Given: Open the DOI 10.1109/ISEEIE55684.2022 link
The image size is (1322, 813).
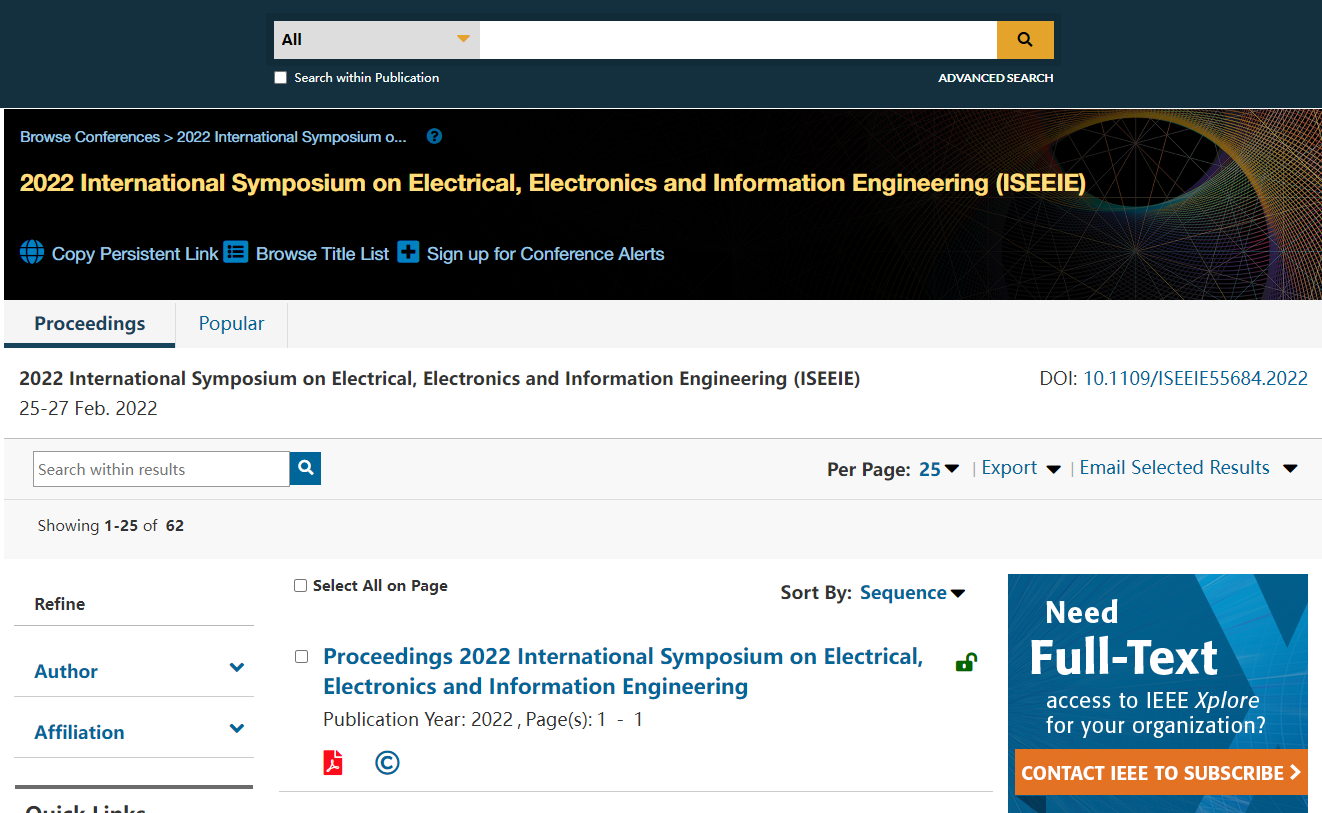Looking at the screenshot, I should (1196, 379).
